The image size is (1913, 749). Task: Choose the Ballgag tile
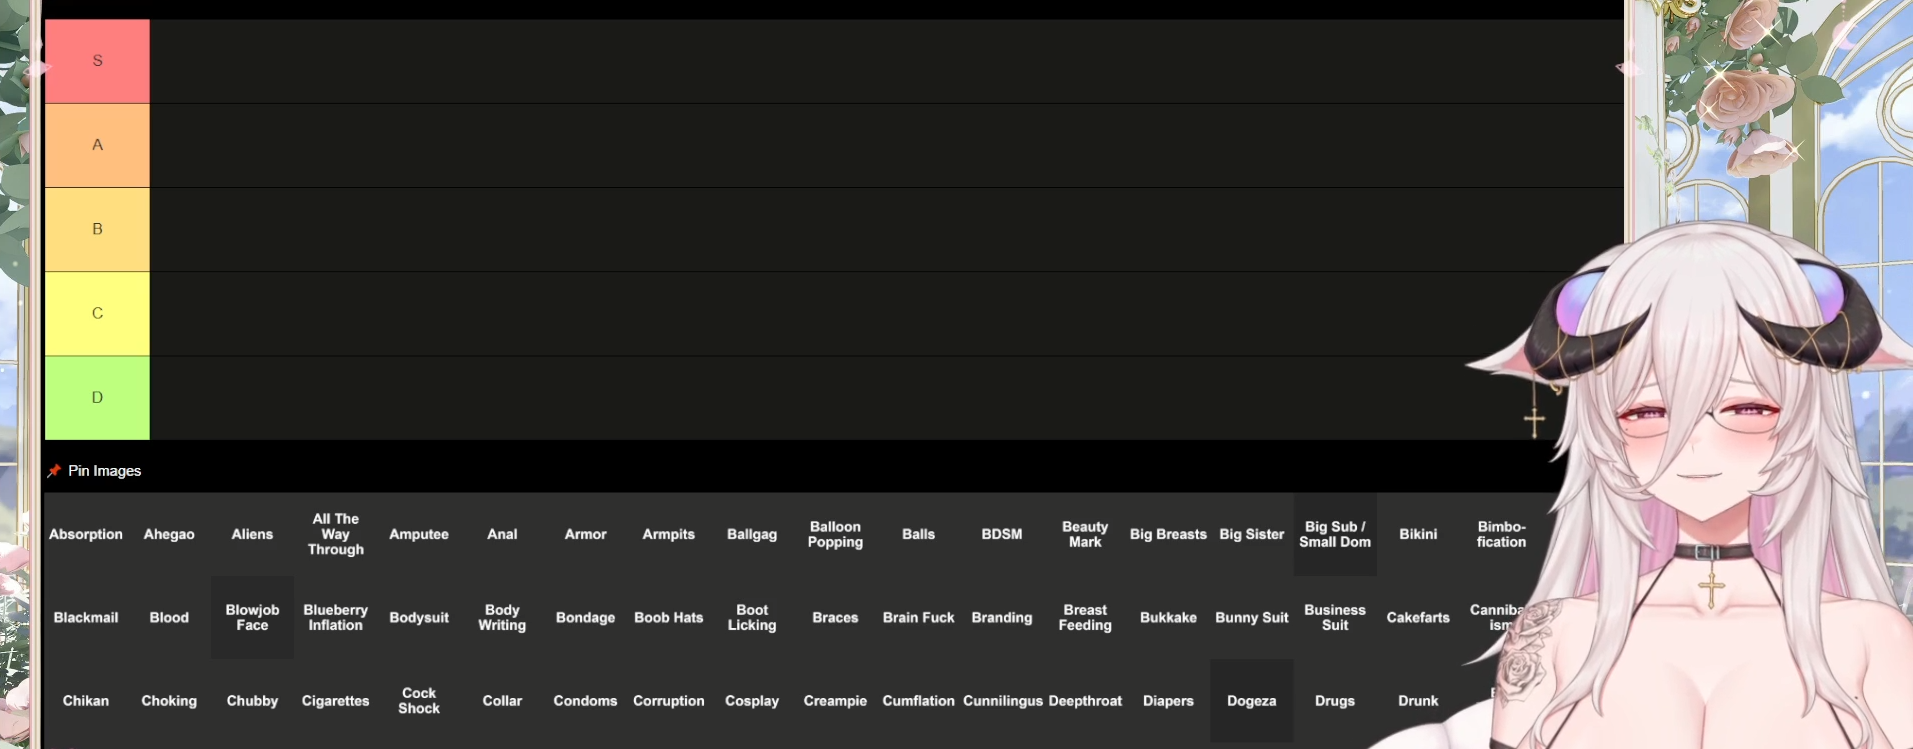(x=752, y=534)
